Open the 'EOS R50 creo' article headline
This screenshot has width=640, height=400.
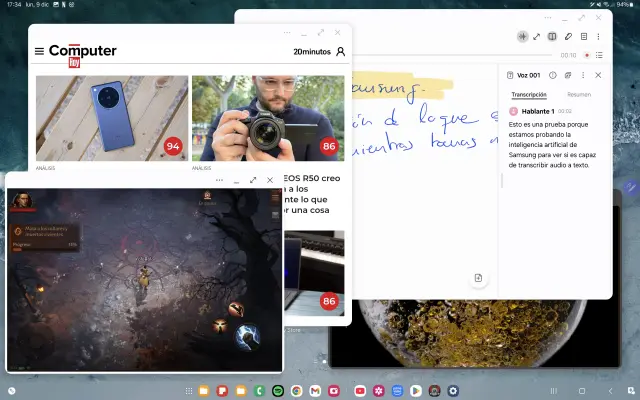click(x=311, y=178)
